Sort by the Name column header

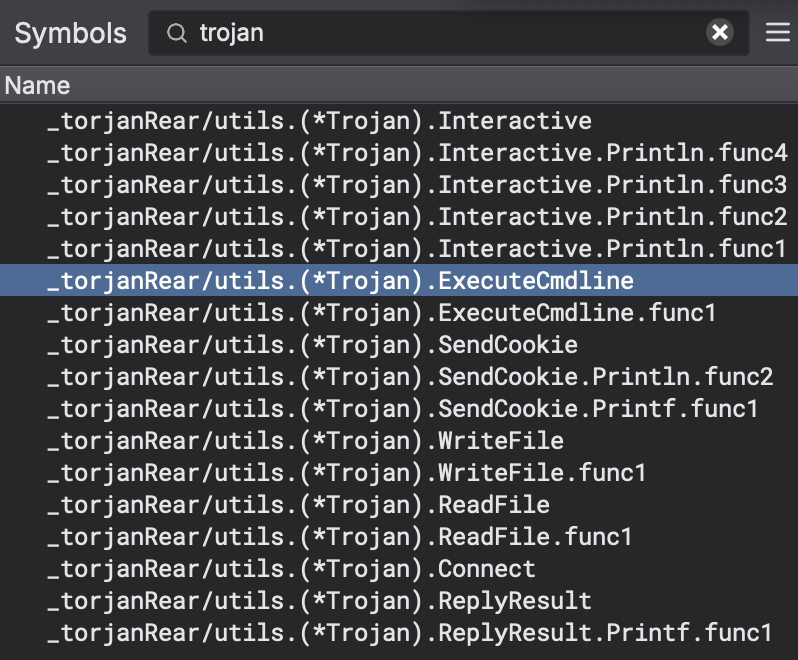point(38,86)
